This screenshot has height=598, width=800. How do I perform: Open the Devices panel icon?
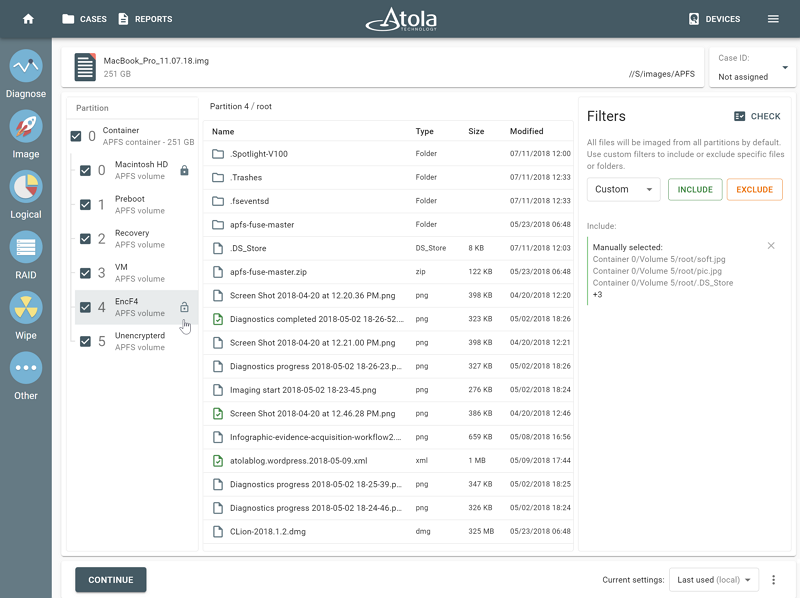[694, 19]
